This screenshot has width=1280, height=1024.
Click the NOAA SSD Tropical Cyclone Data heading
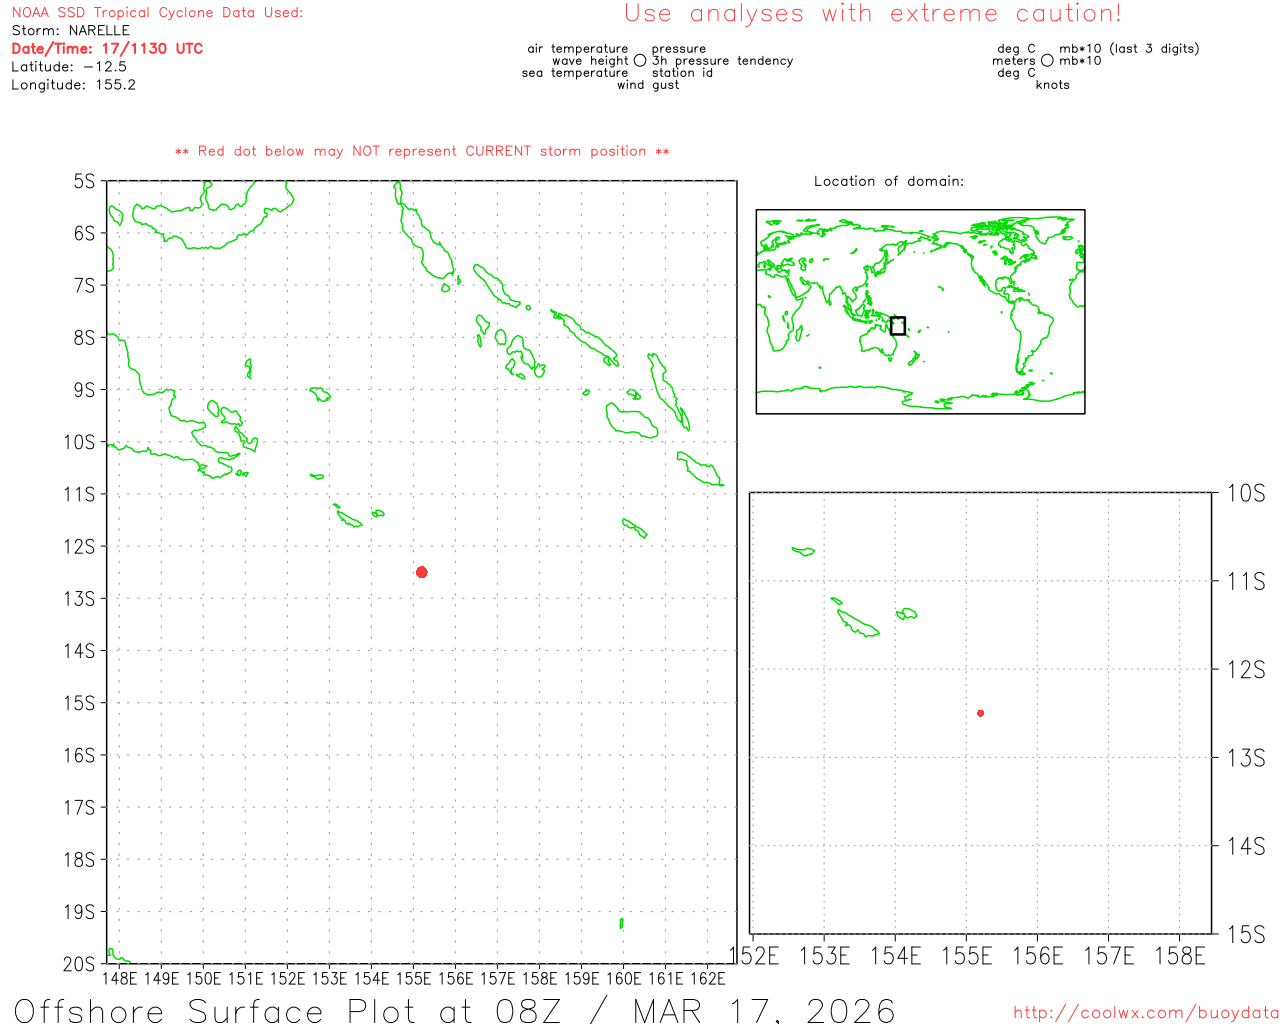click(157, 13)
